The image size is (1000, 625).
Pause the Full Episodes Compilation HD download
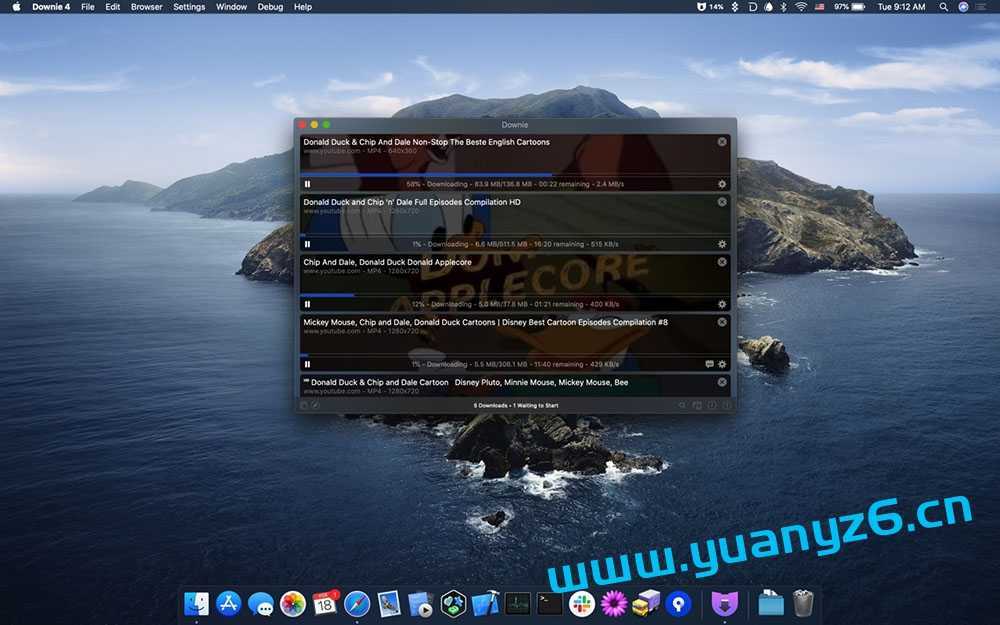[307, 244]
